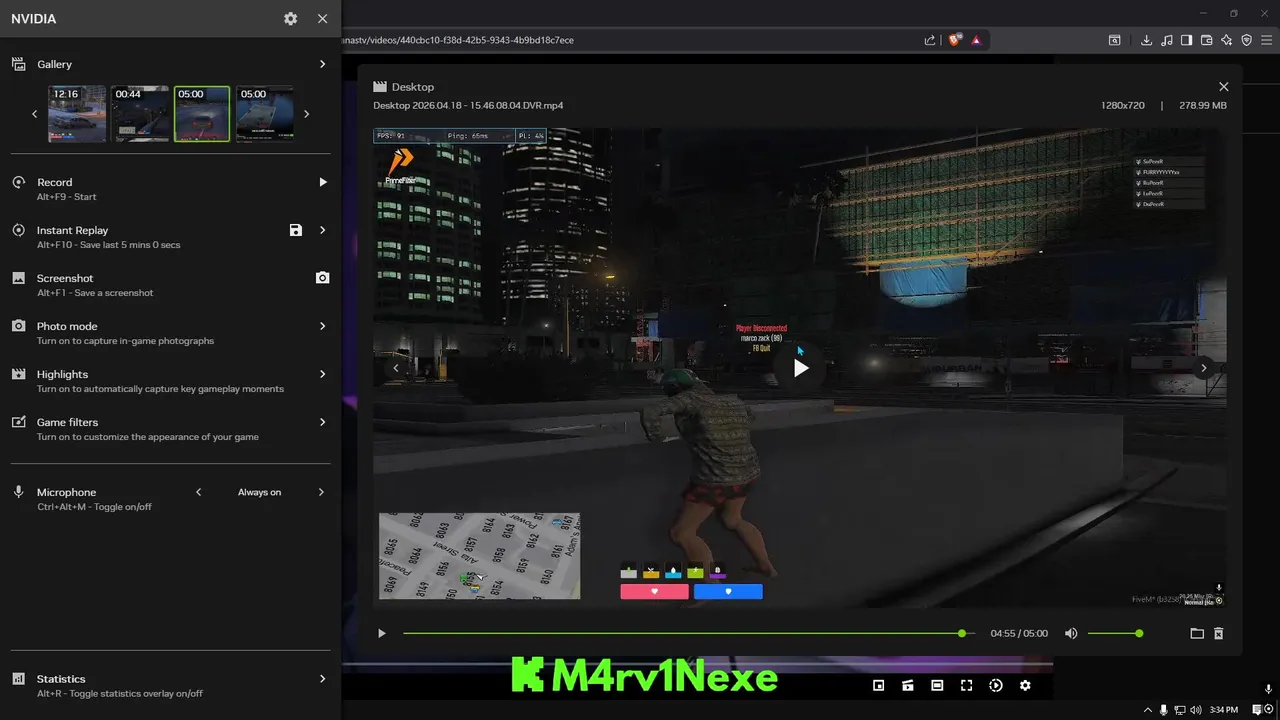Take a screenshot with camera icon
Viewport: 1280px width, 720px height.
click(322, 278)
